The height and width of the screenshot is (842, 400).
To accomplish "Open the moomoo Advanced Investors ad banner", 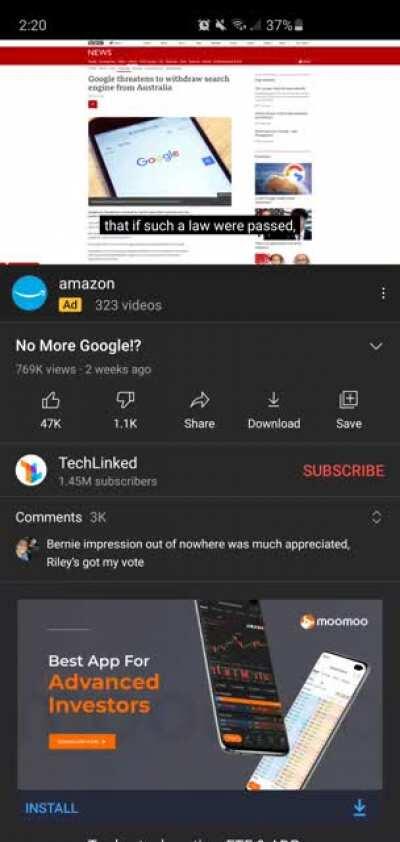I will pos(200,694).
